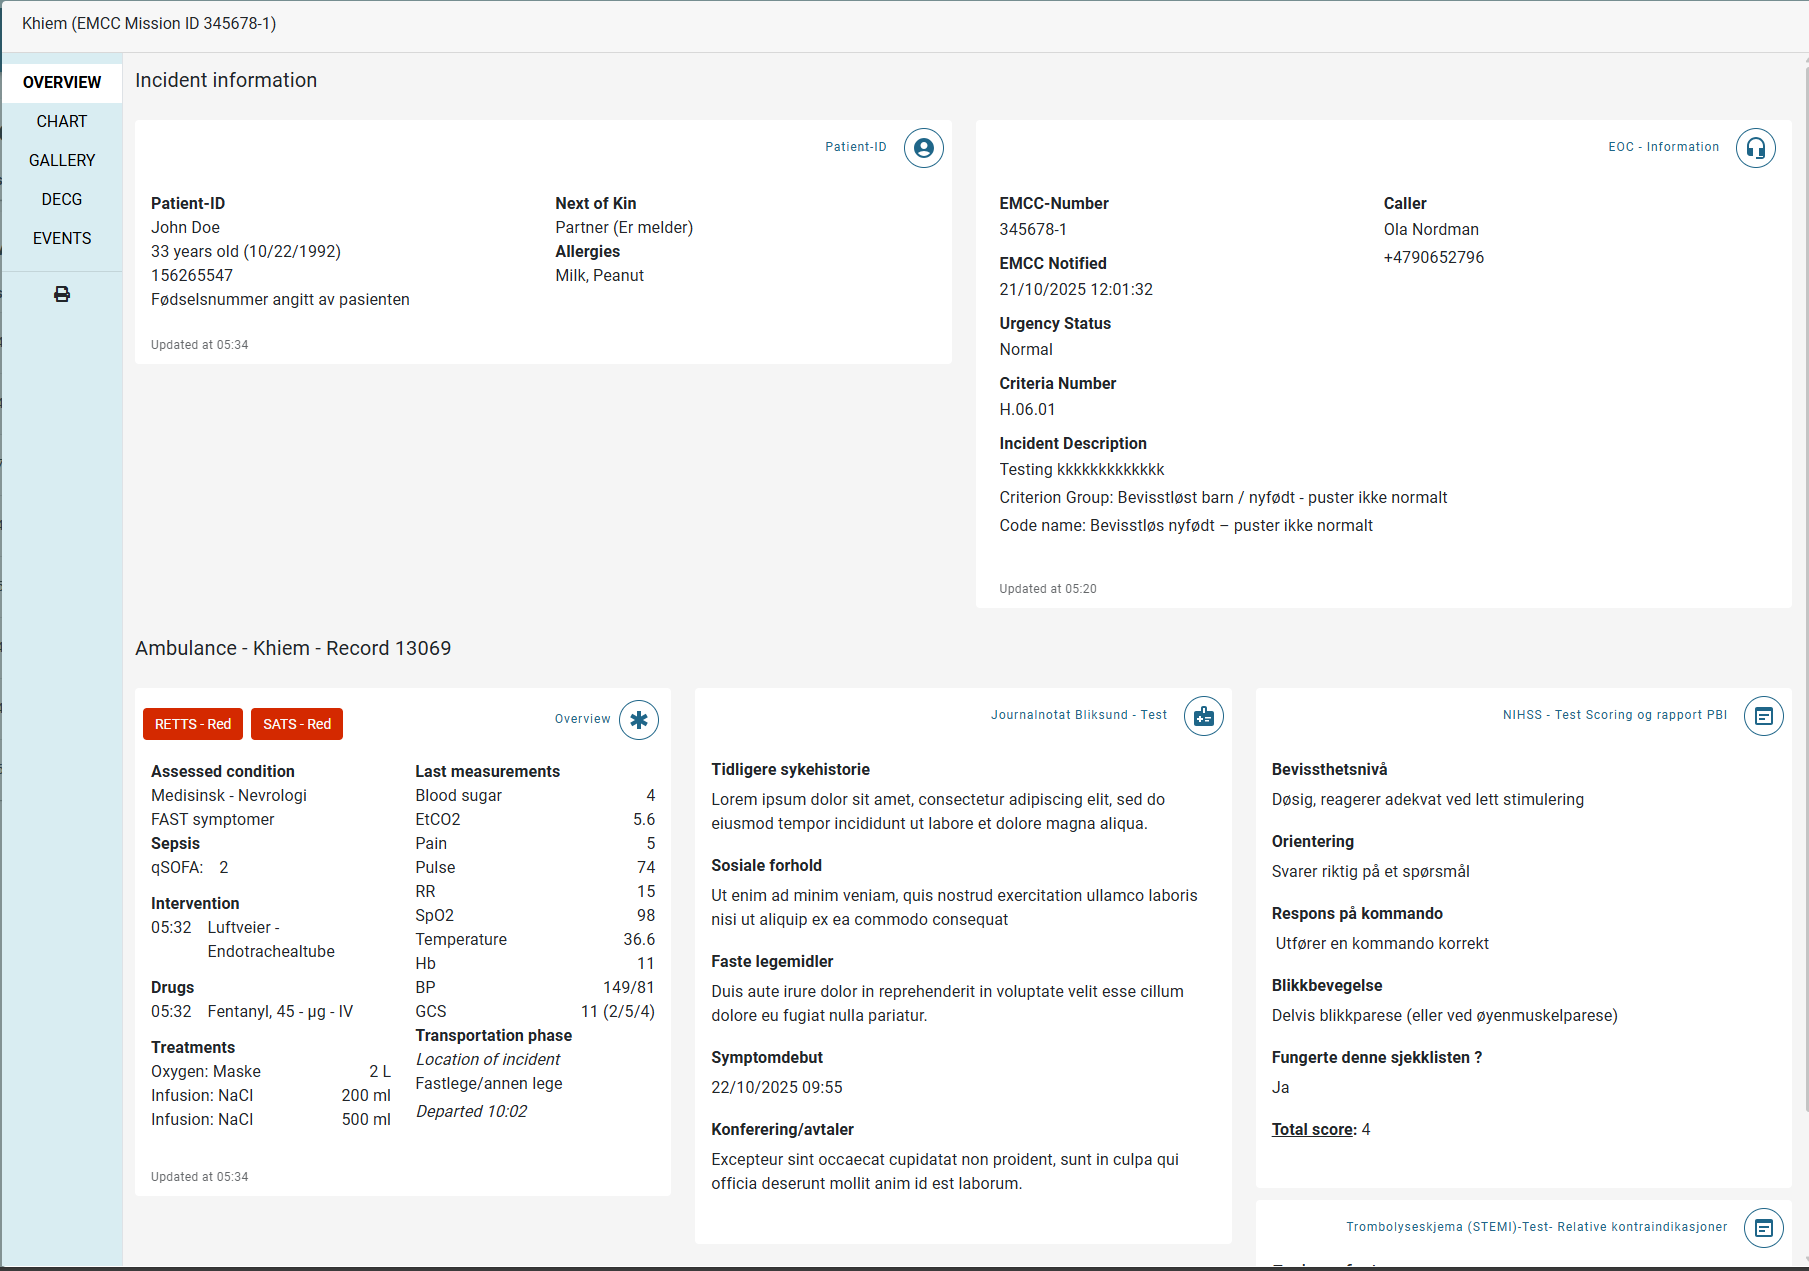This screenshot has height=1271, width=1809.
Task: Open the DECG tab
Action: [x=62, y=199]
